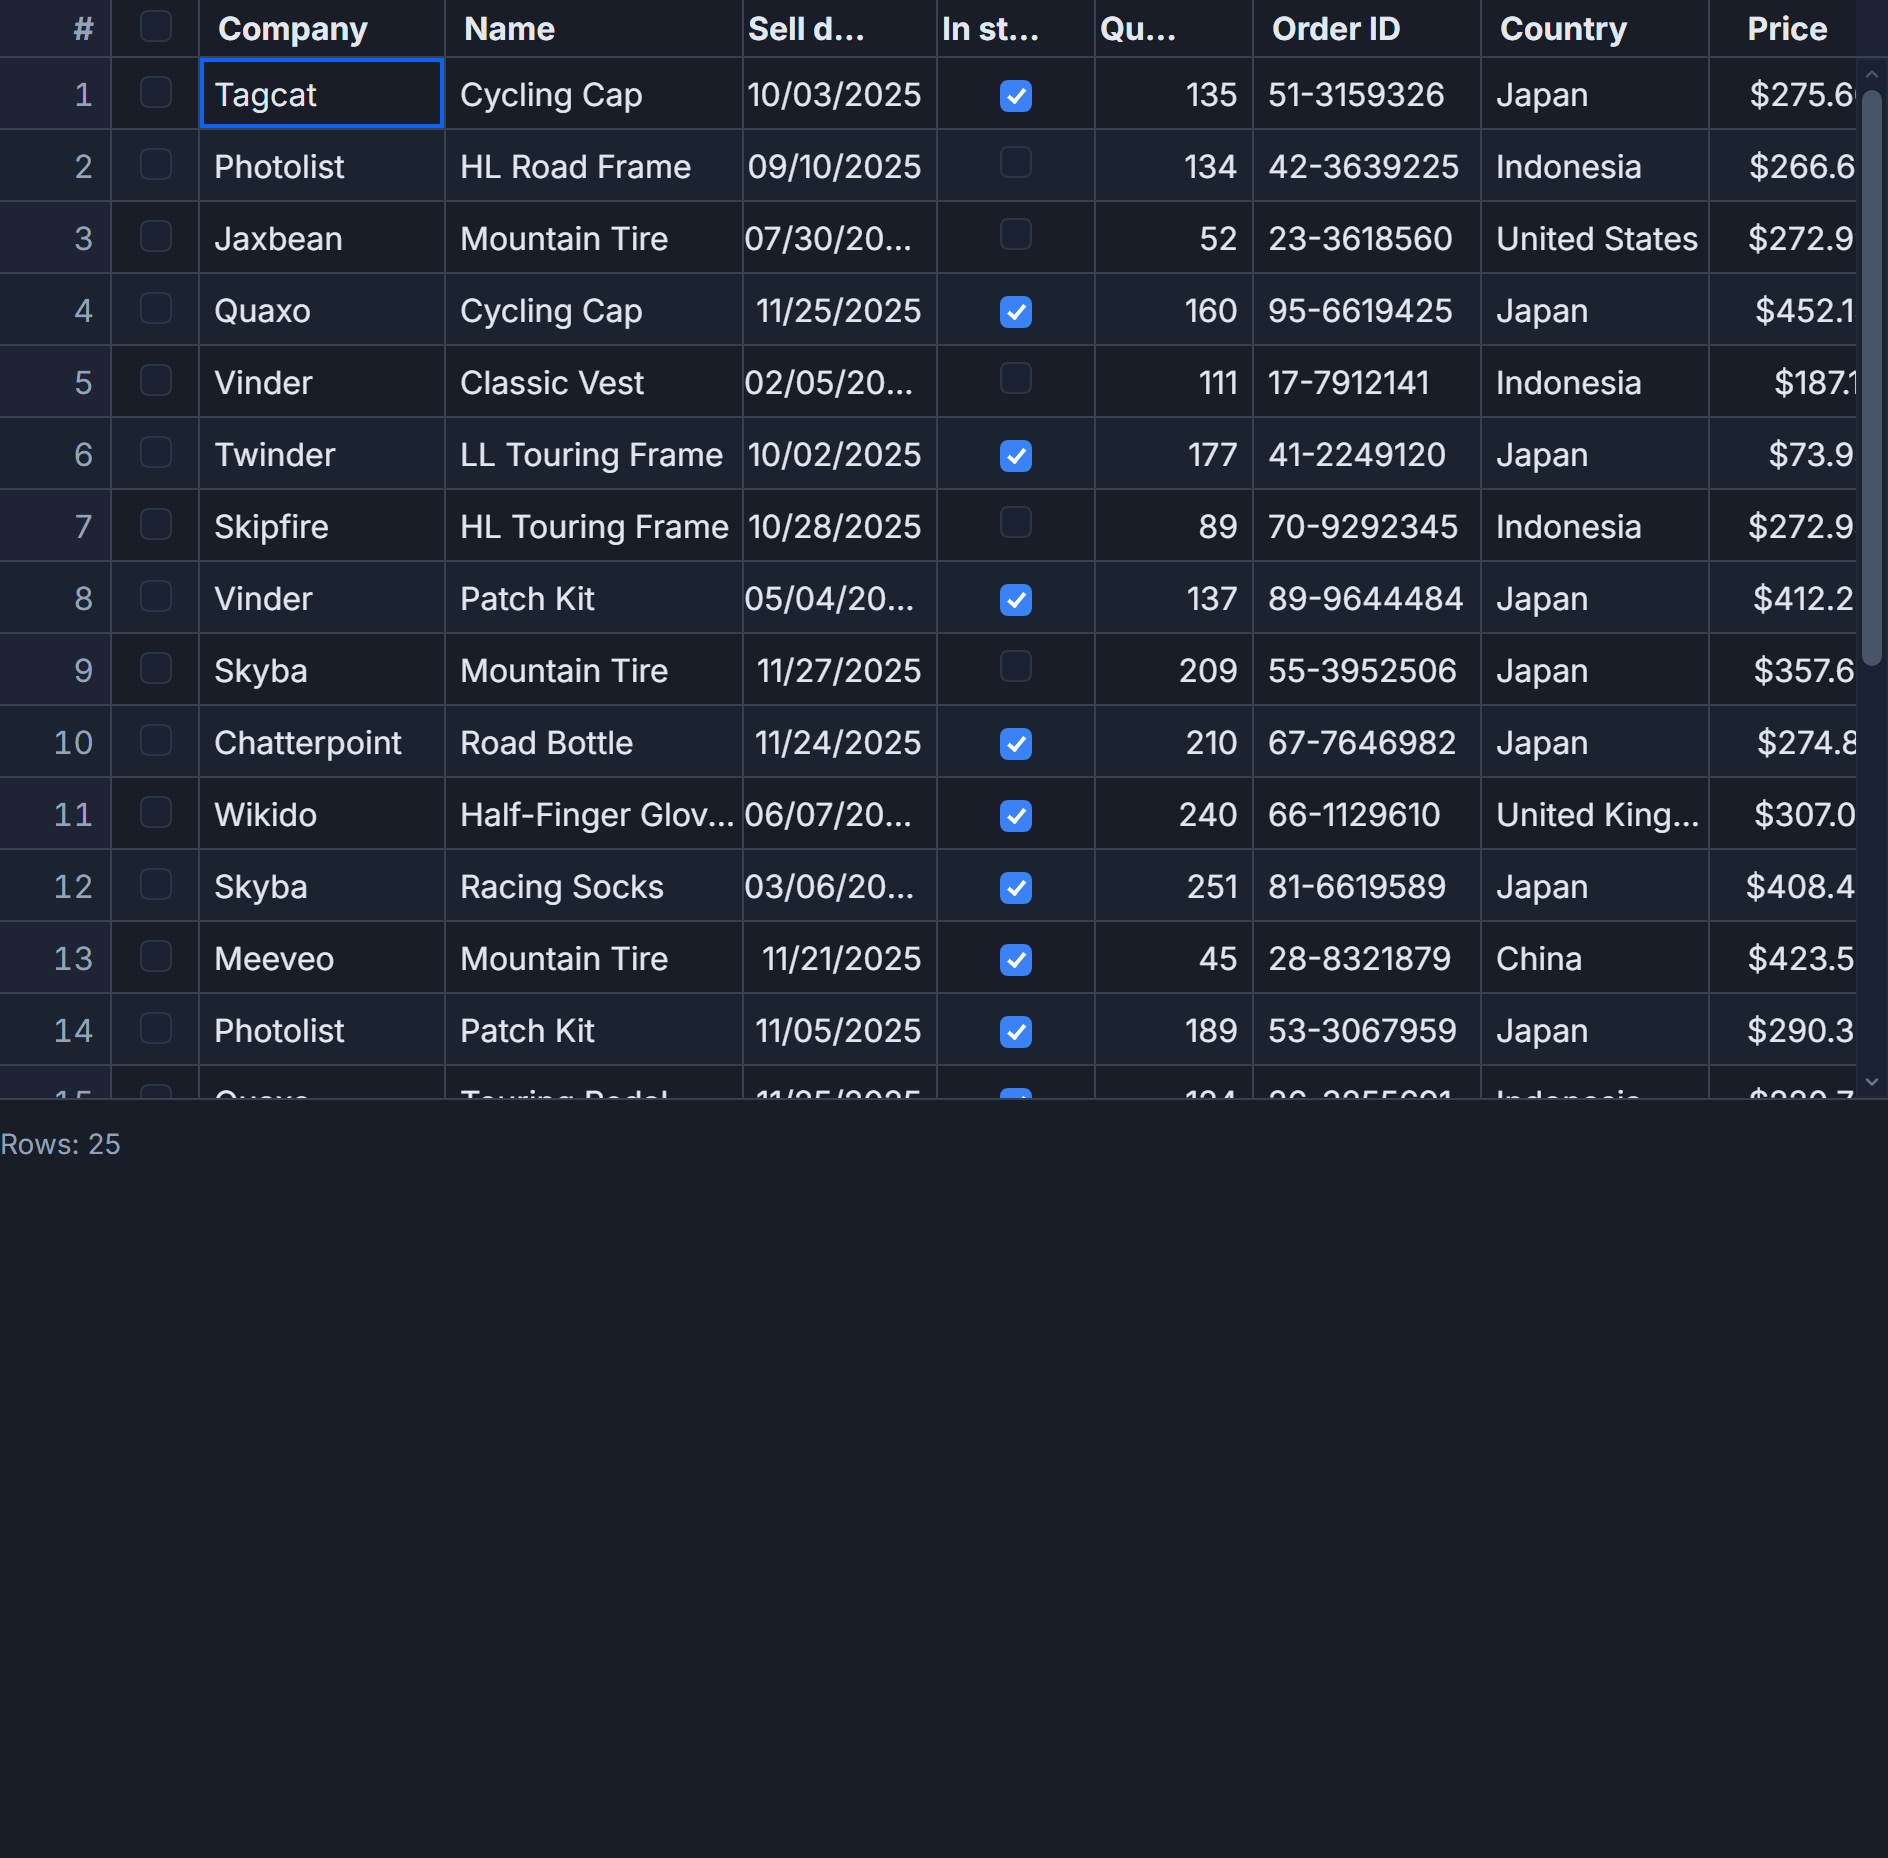The height and width of the screenshot is (1858, 1888).
Task: Click quantity cell 52
Action: [1174, 238]
